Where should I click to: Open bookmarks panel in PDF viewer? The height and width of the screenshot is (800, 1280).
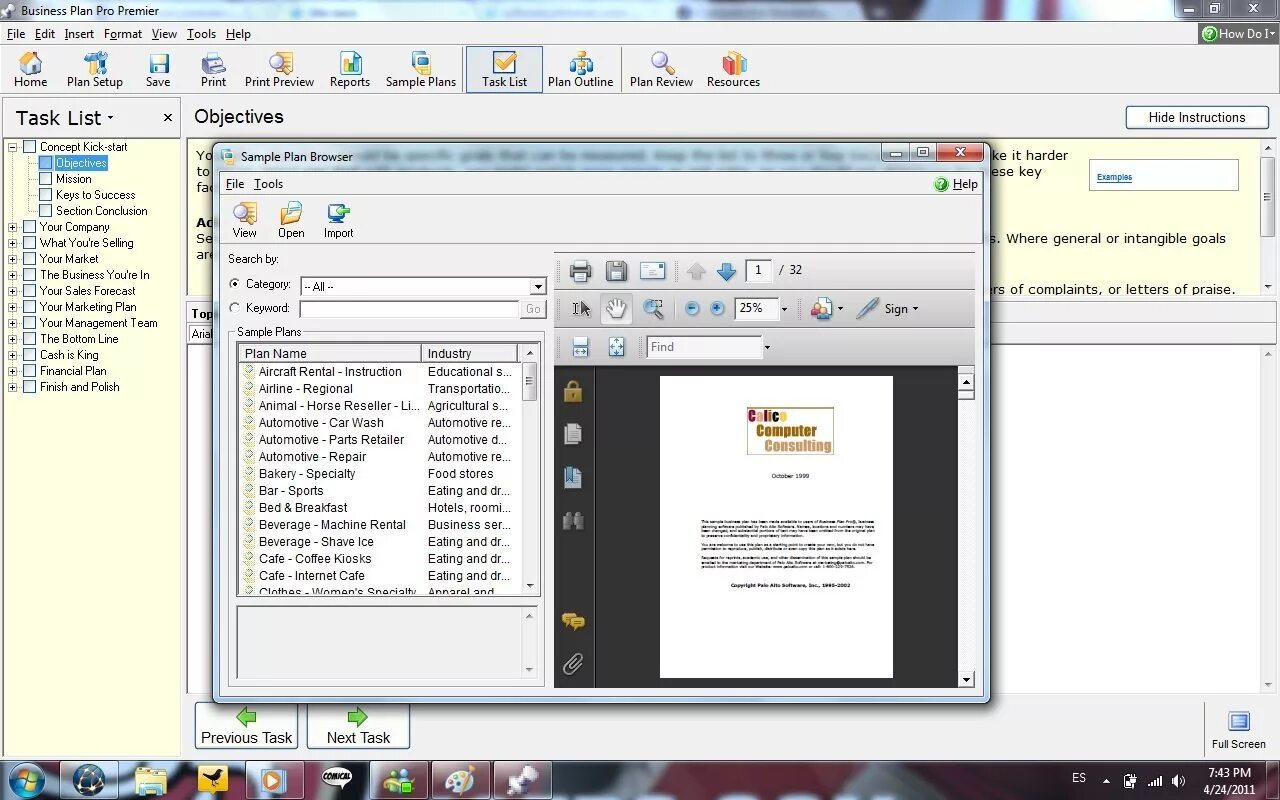coord(573,477)
